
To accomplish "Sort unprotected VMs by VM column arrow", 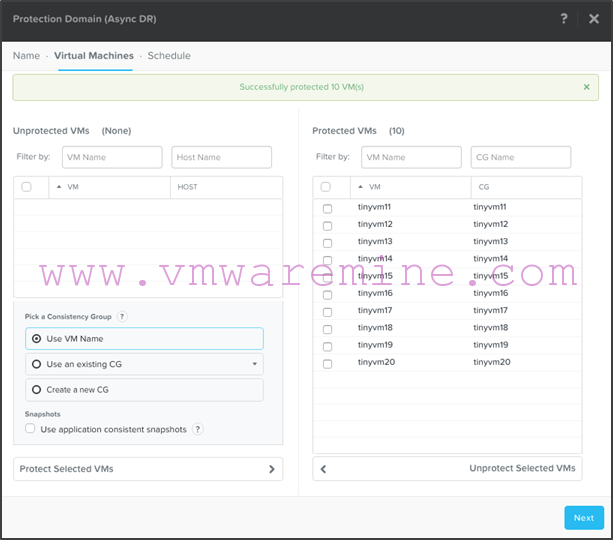I will click(59, 187).
